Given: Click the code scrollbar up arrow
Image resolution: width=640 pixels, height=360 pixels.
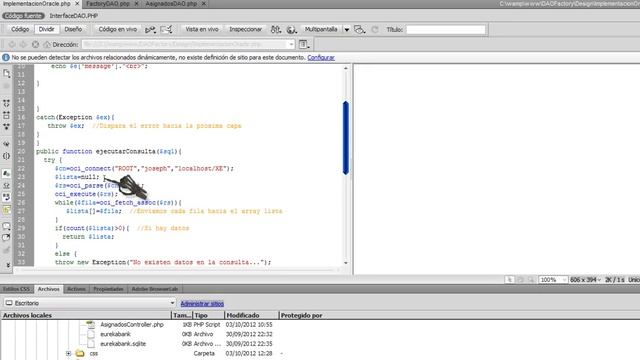Looking at the screenshot, I should [346, 68].
